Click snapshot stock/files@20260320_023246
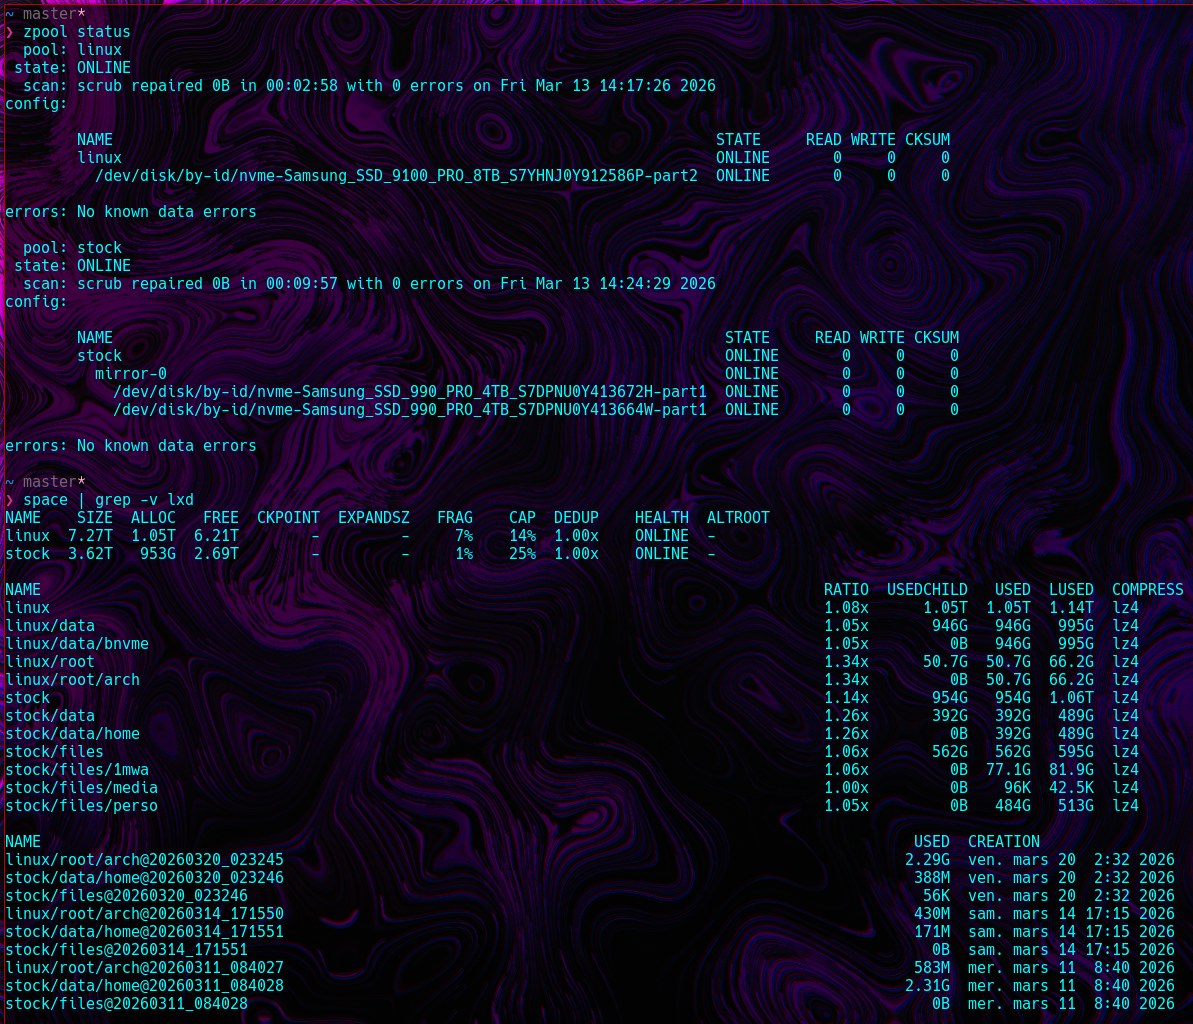 [x=126, y=895]
